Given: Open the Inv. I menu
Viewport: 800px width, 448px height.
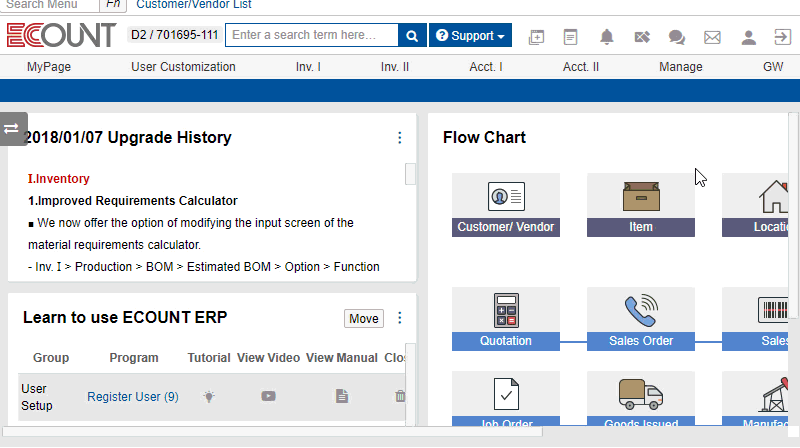Looking at the screenshot, I should coord(308,67).
